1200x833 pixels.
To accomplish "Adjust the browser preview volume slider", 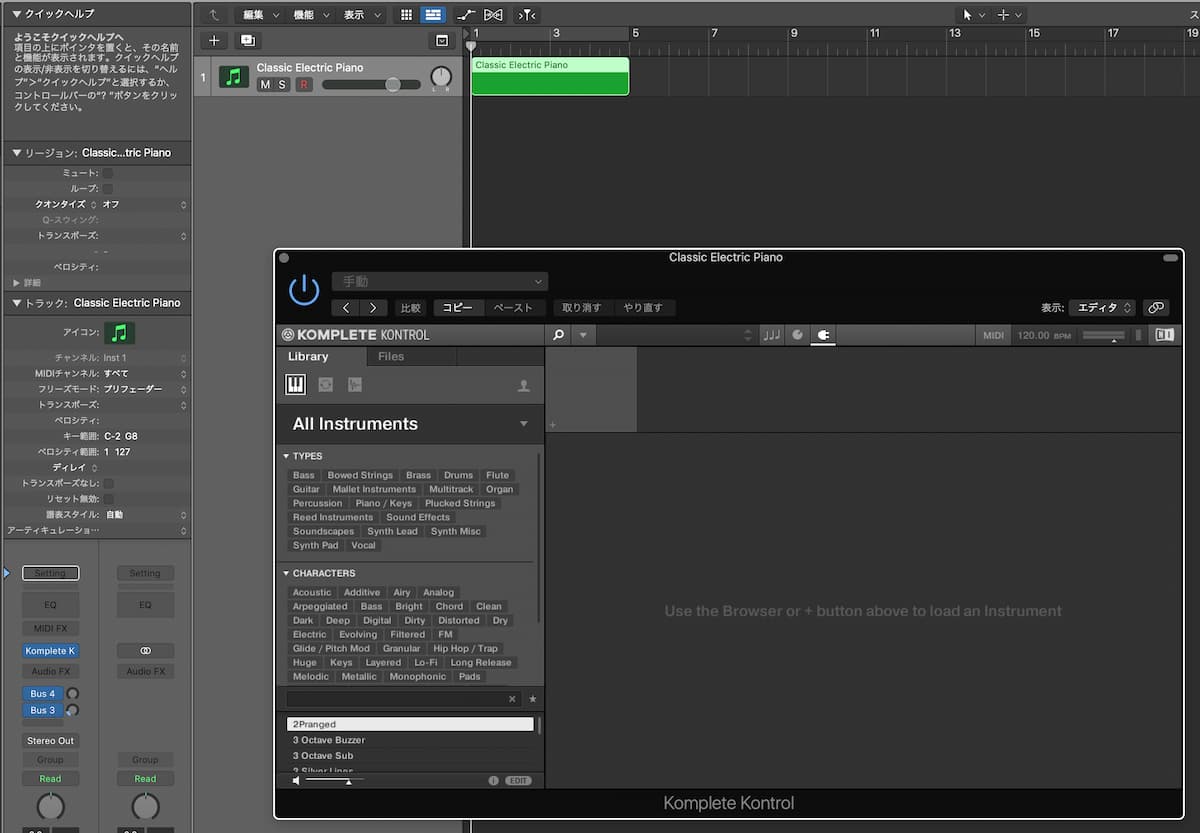I will click(x=335, y=781).
